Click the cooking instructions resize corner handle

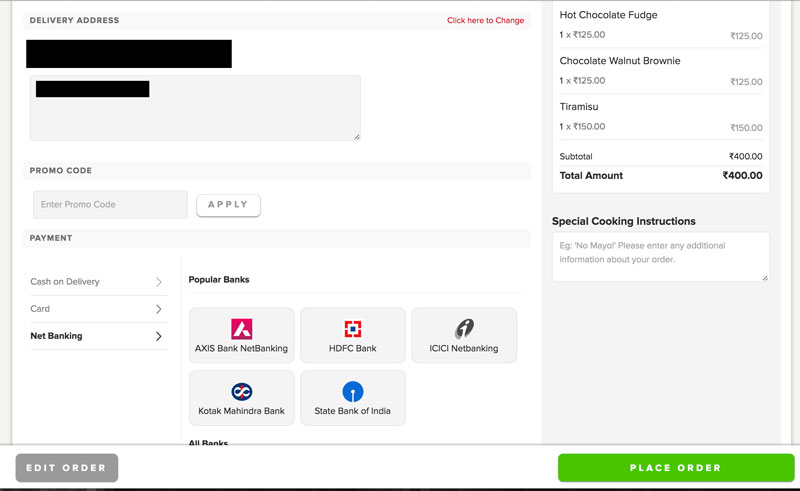(765, 278)
